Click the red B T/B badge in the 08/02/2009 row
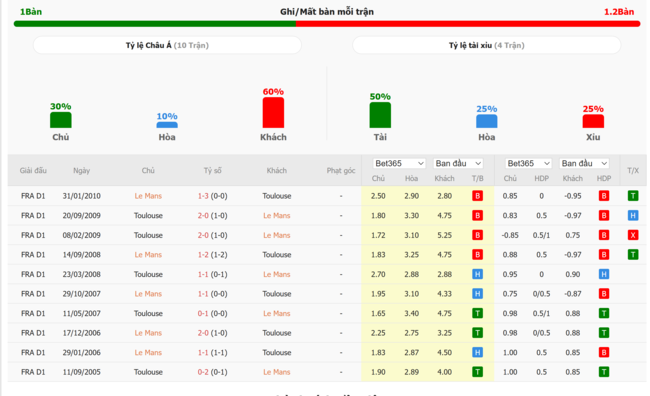 478,235
